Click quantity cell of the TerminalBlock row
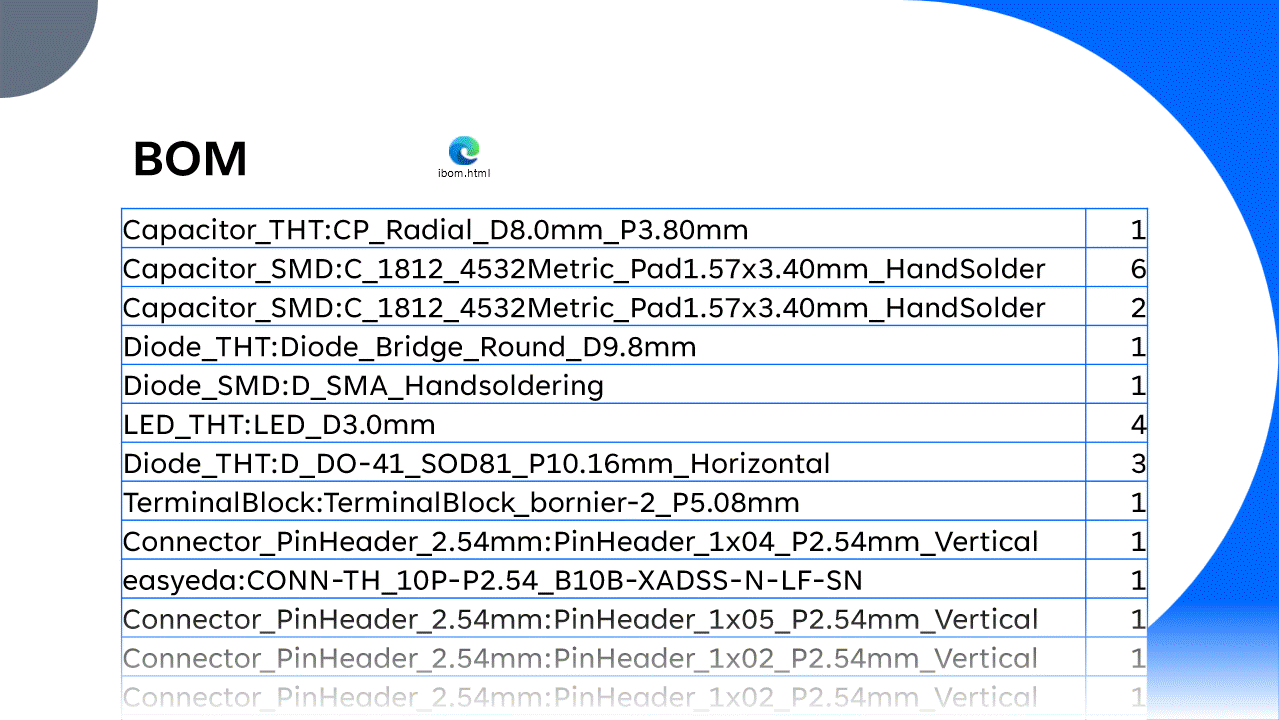1279x720 pixels. [1116, 503]
